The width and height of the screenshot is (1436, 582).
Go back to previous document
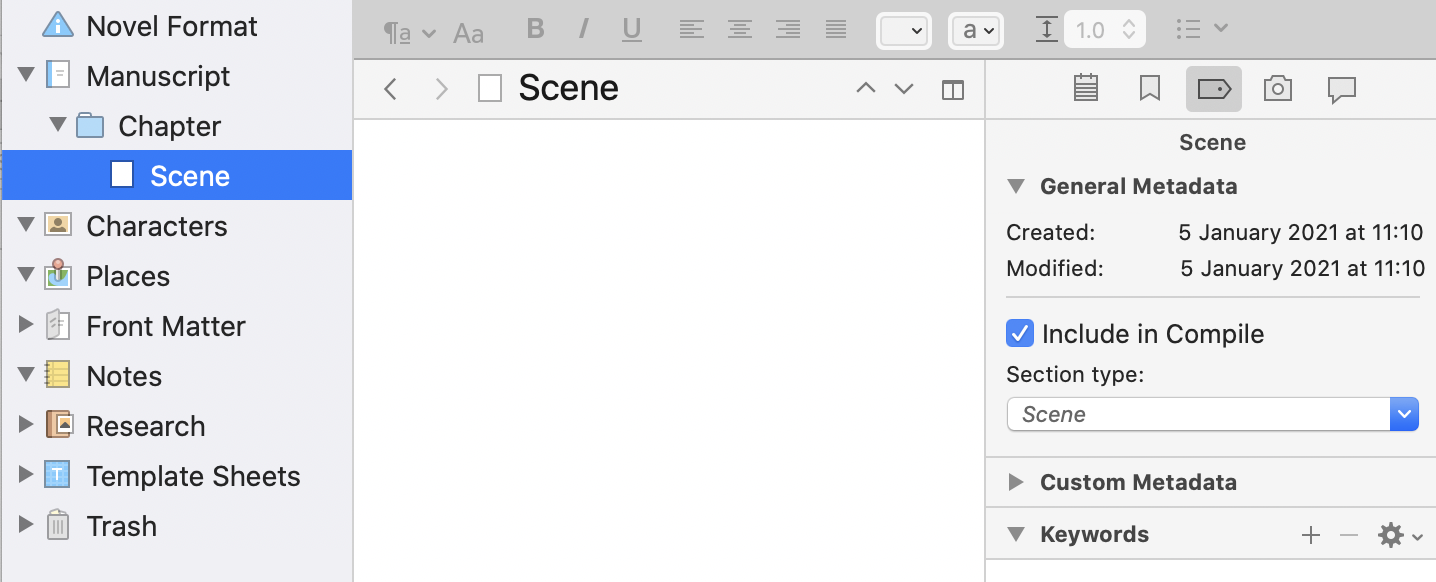click(x=391, y=90)
